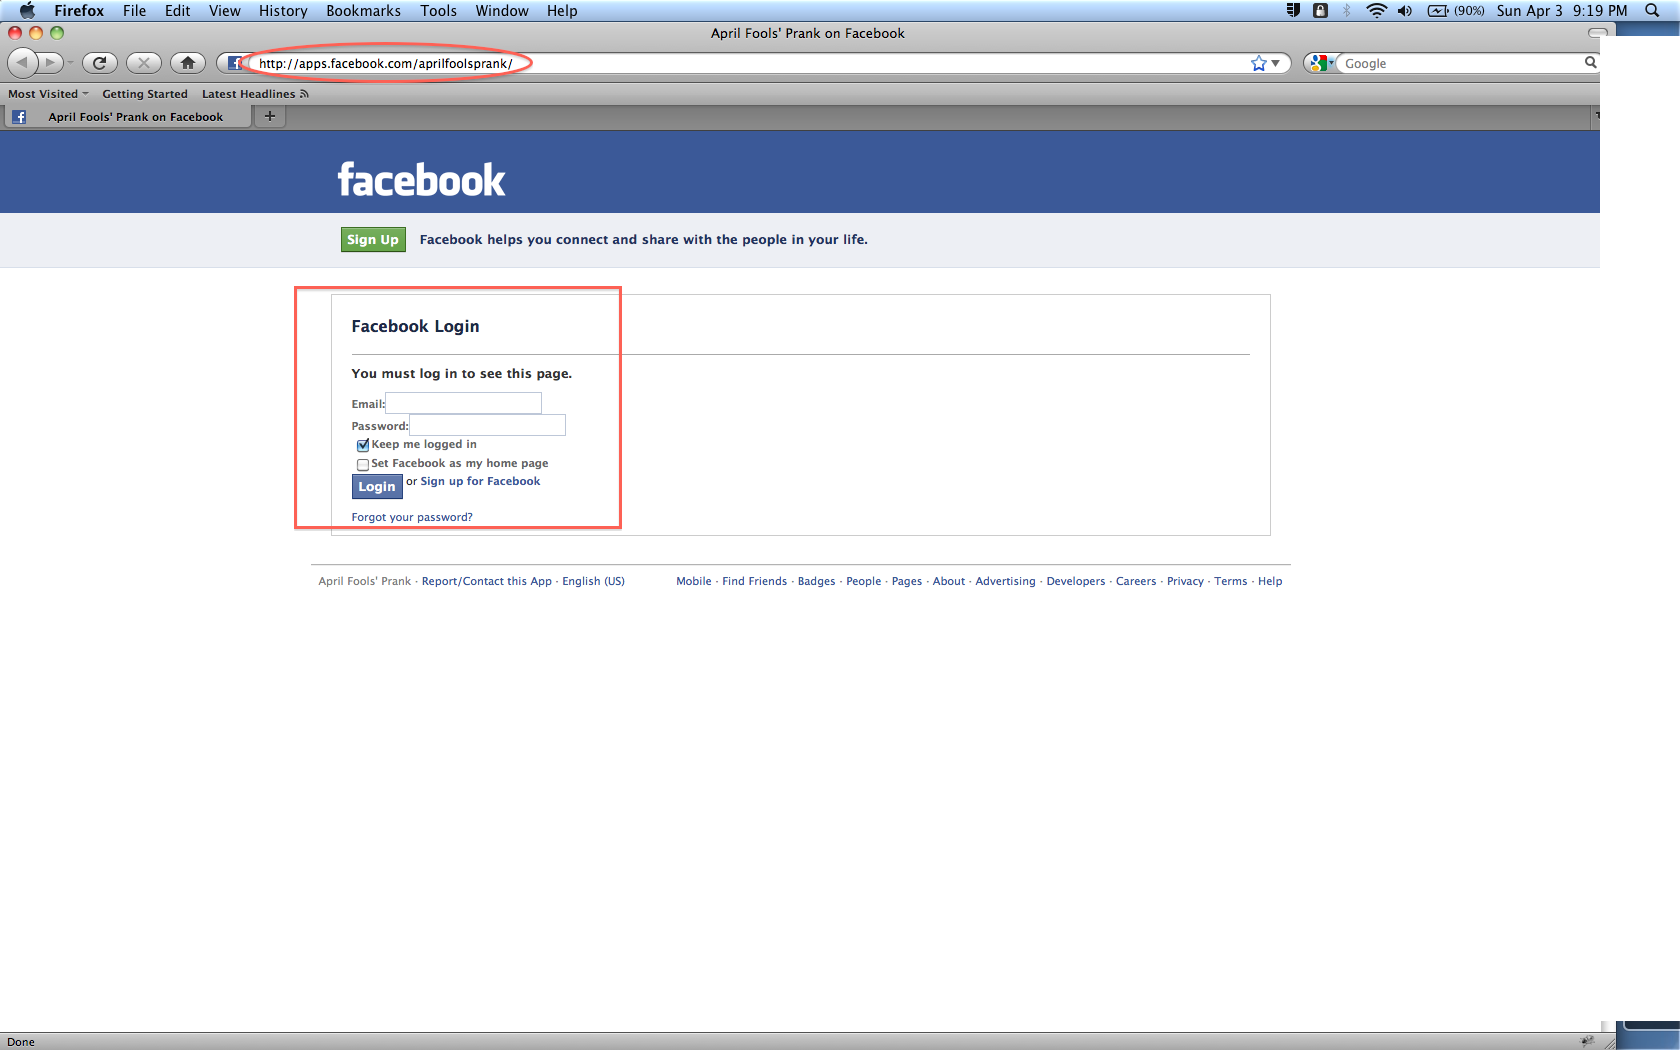
Task: Open the Edit menu
Action: 177,10
